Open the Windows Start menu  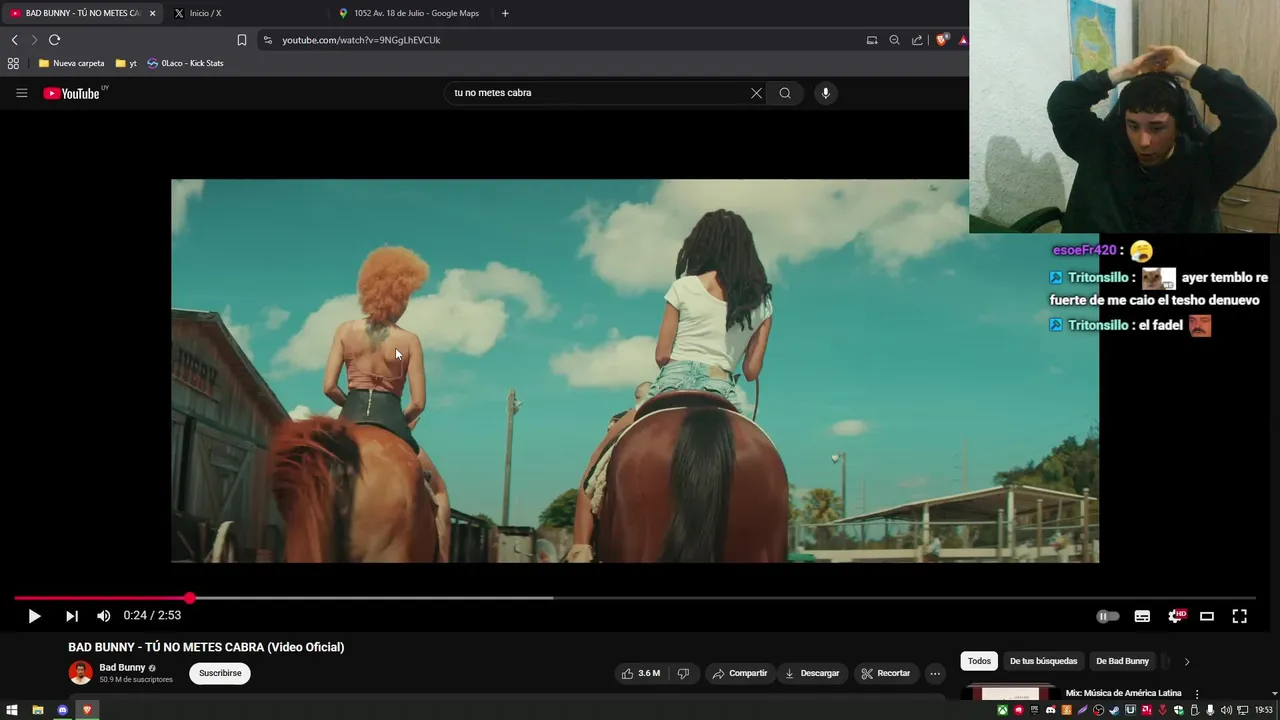12,710
